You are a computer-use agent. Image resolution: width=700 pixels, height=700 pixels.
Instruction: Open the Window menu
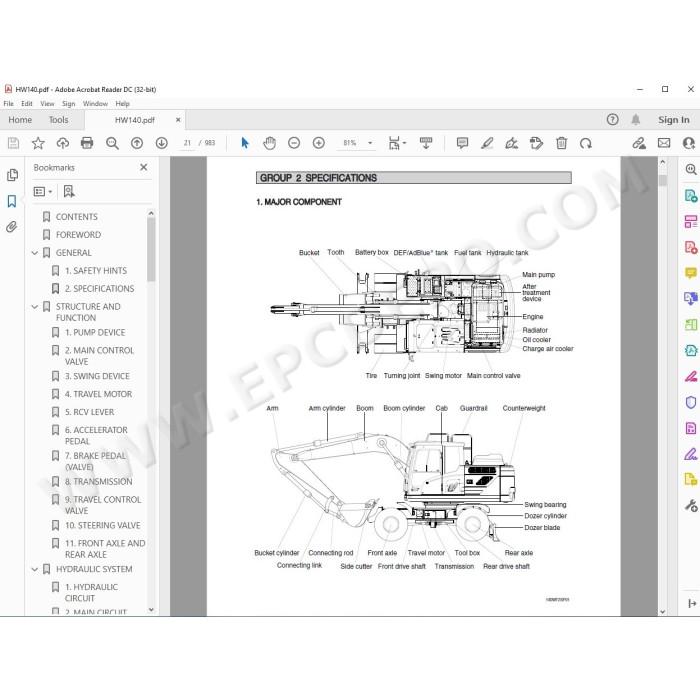click(x=95, y=104)
